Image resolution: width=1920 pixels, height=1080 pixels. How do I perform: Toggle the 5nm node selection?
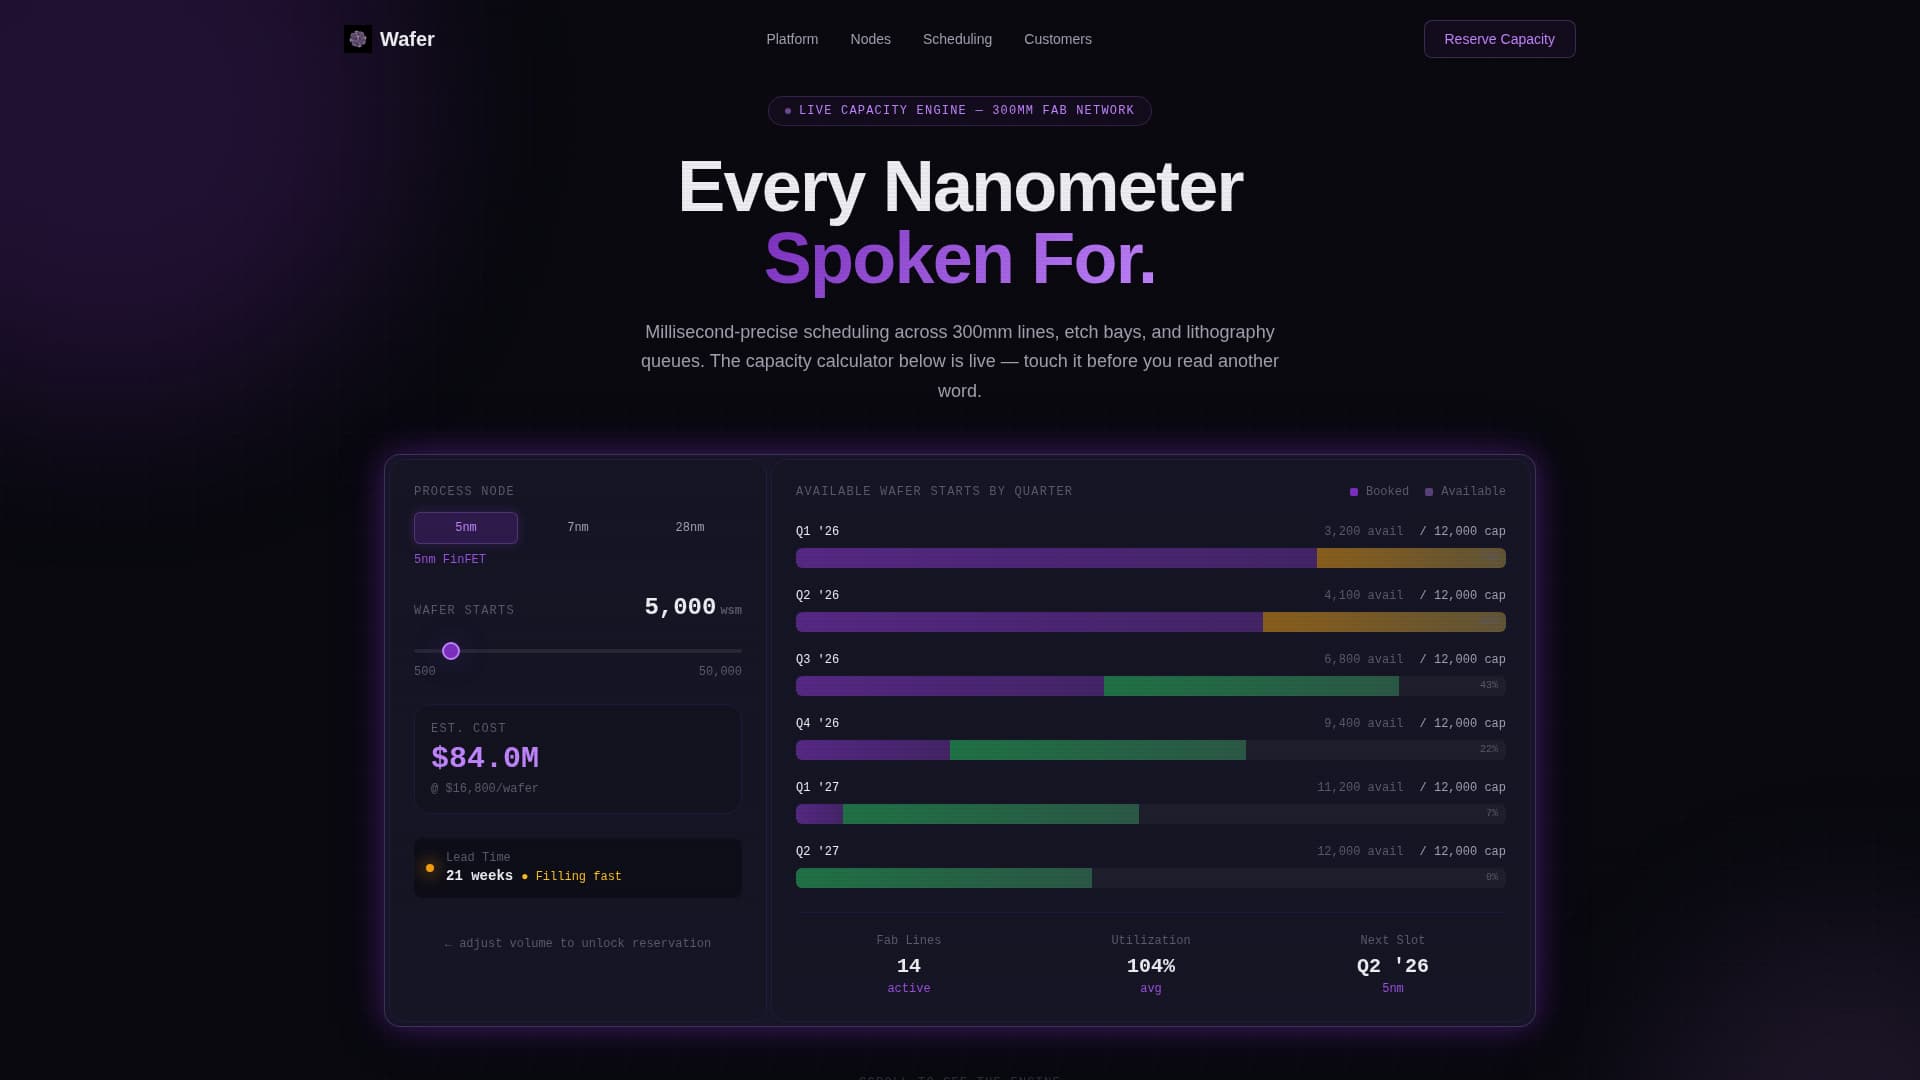465,527
